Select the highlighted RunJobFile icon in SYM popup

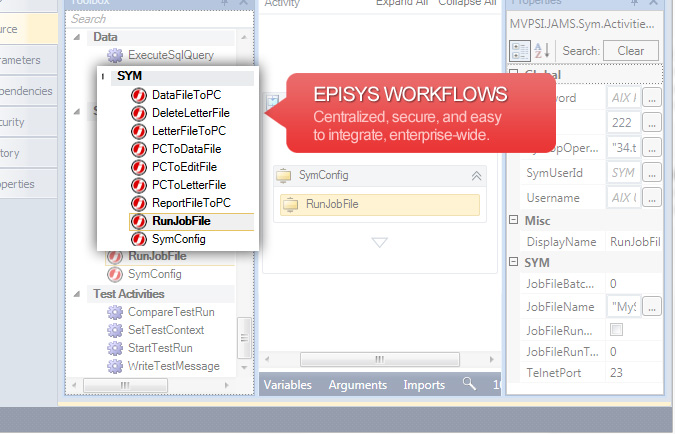coord(139,221)
